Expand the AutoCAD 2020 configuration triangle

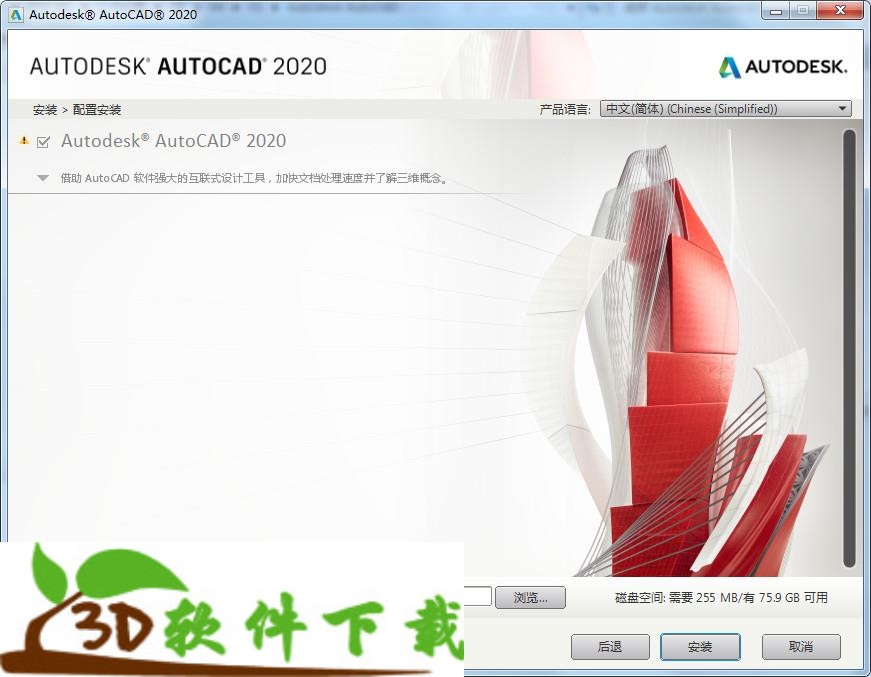pos(43,178)
